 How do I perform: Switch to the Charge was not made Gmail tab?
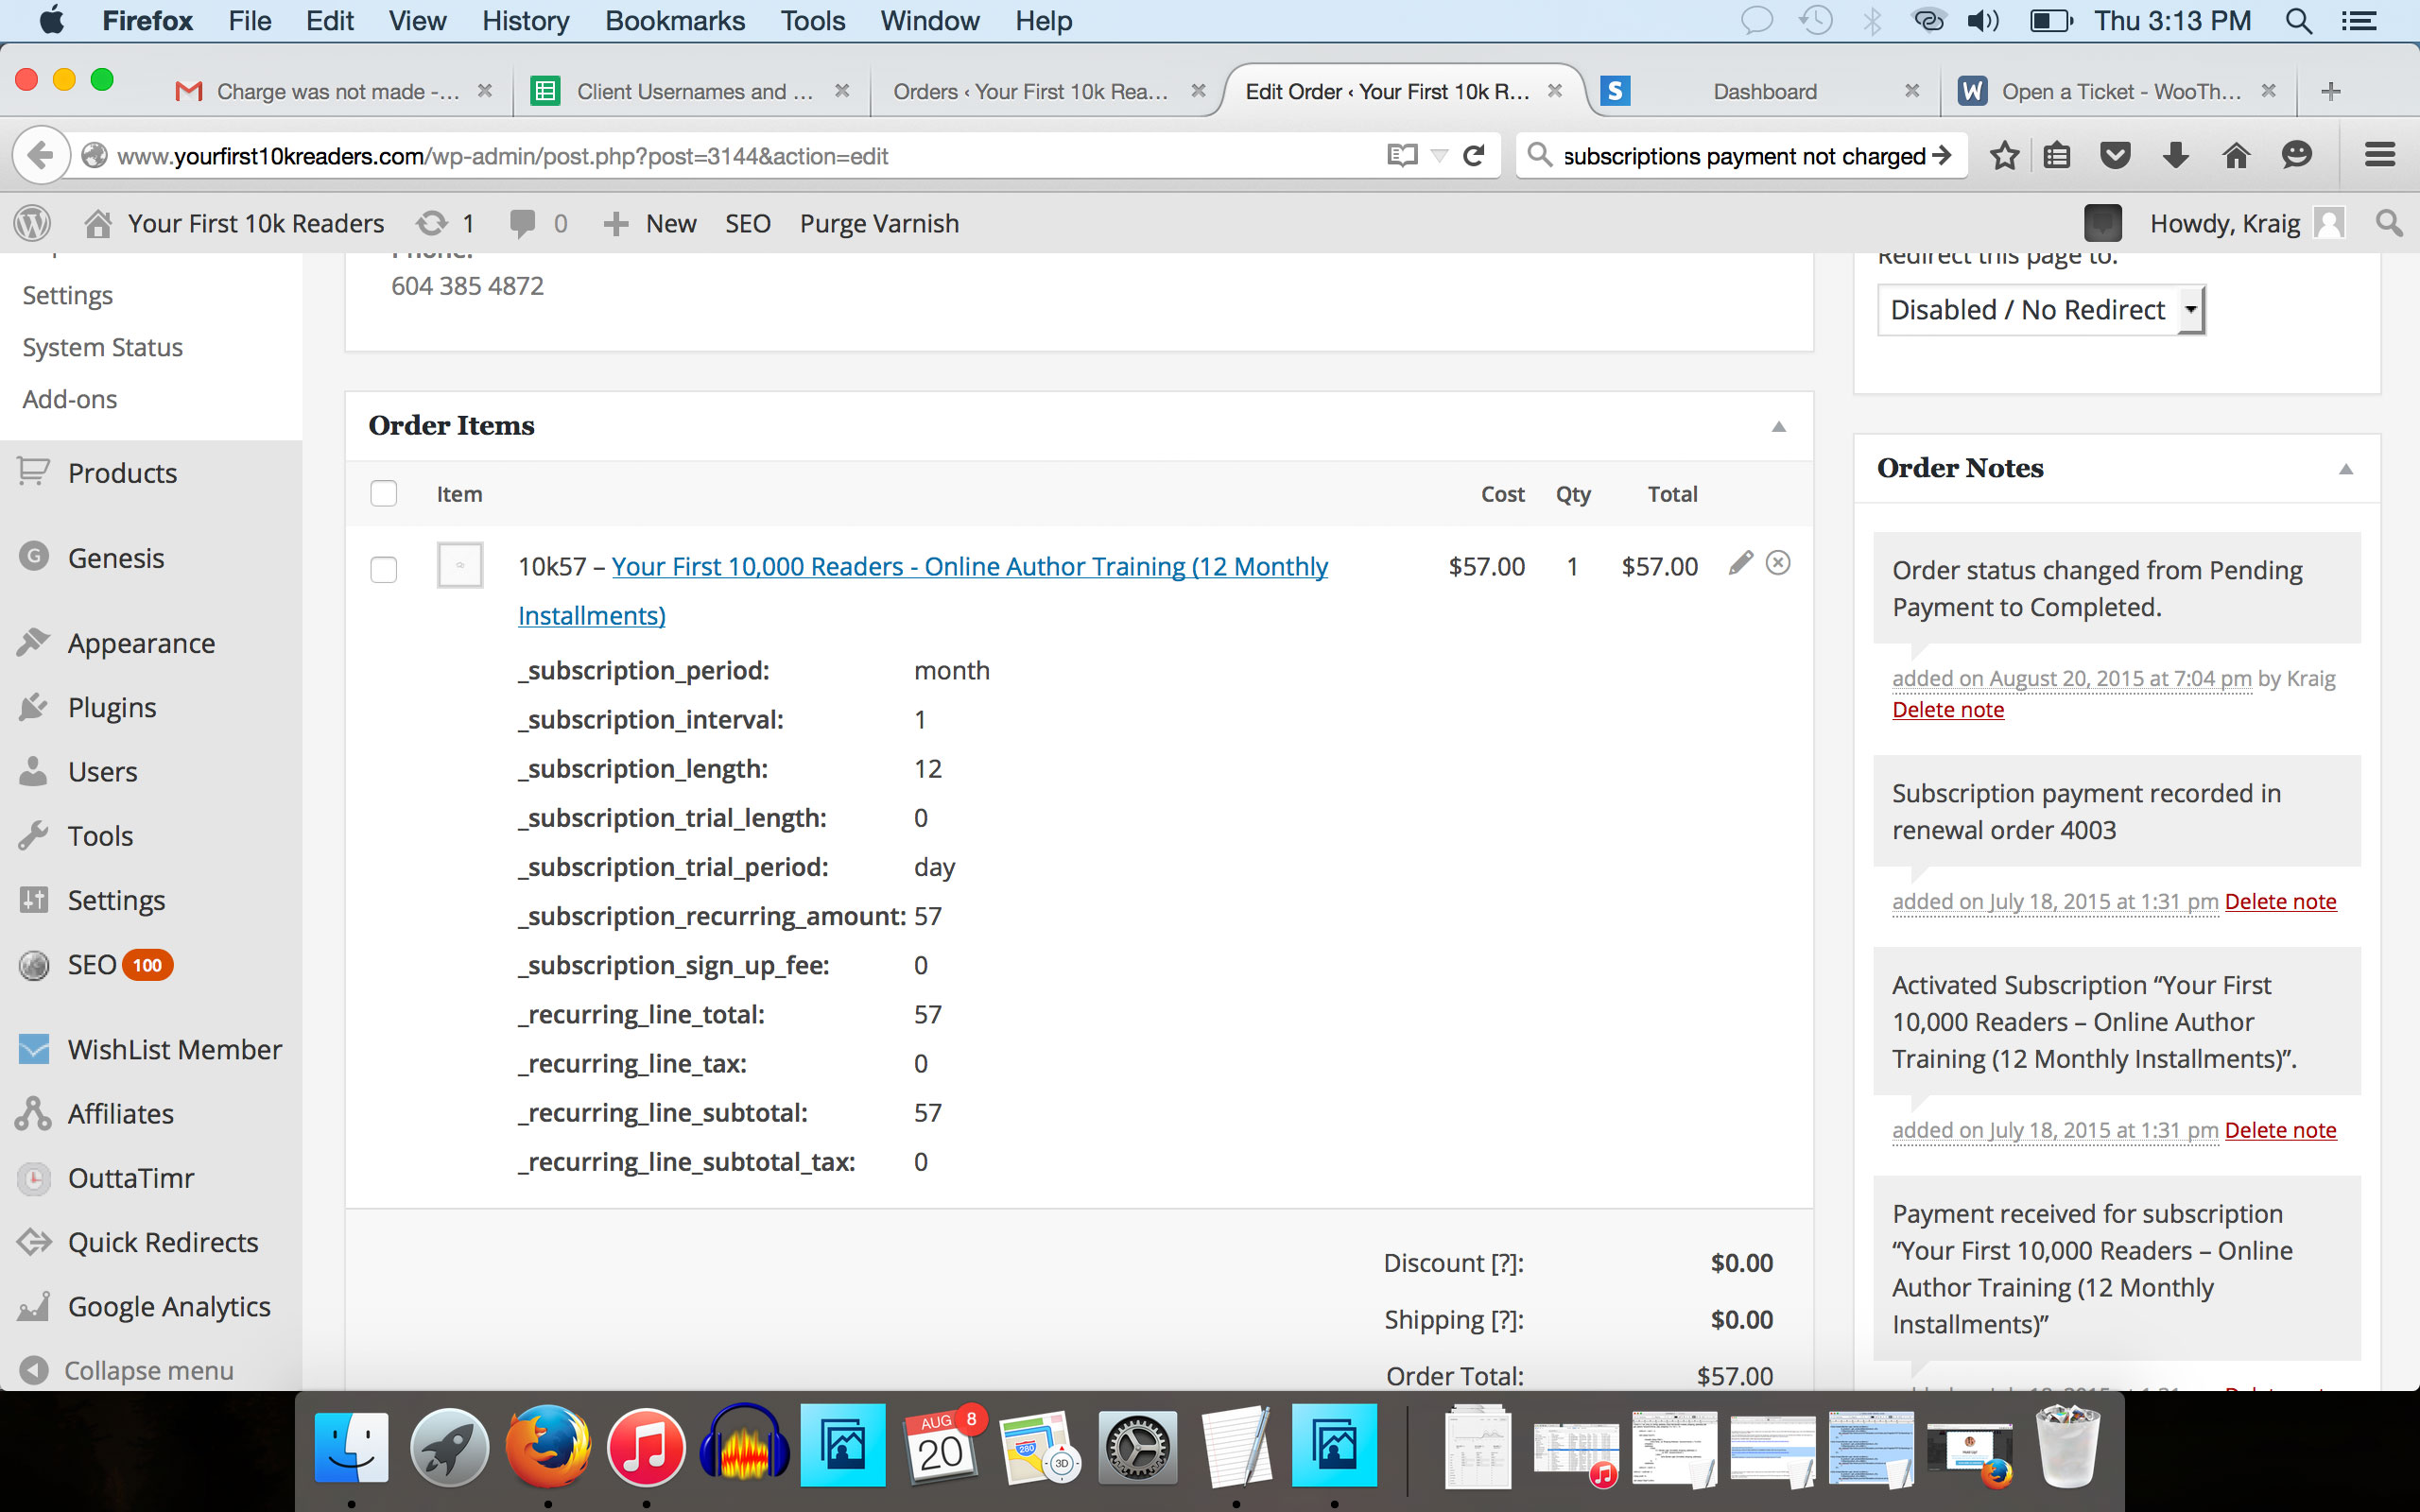pos(335,91)
